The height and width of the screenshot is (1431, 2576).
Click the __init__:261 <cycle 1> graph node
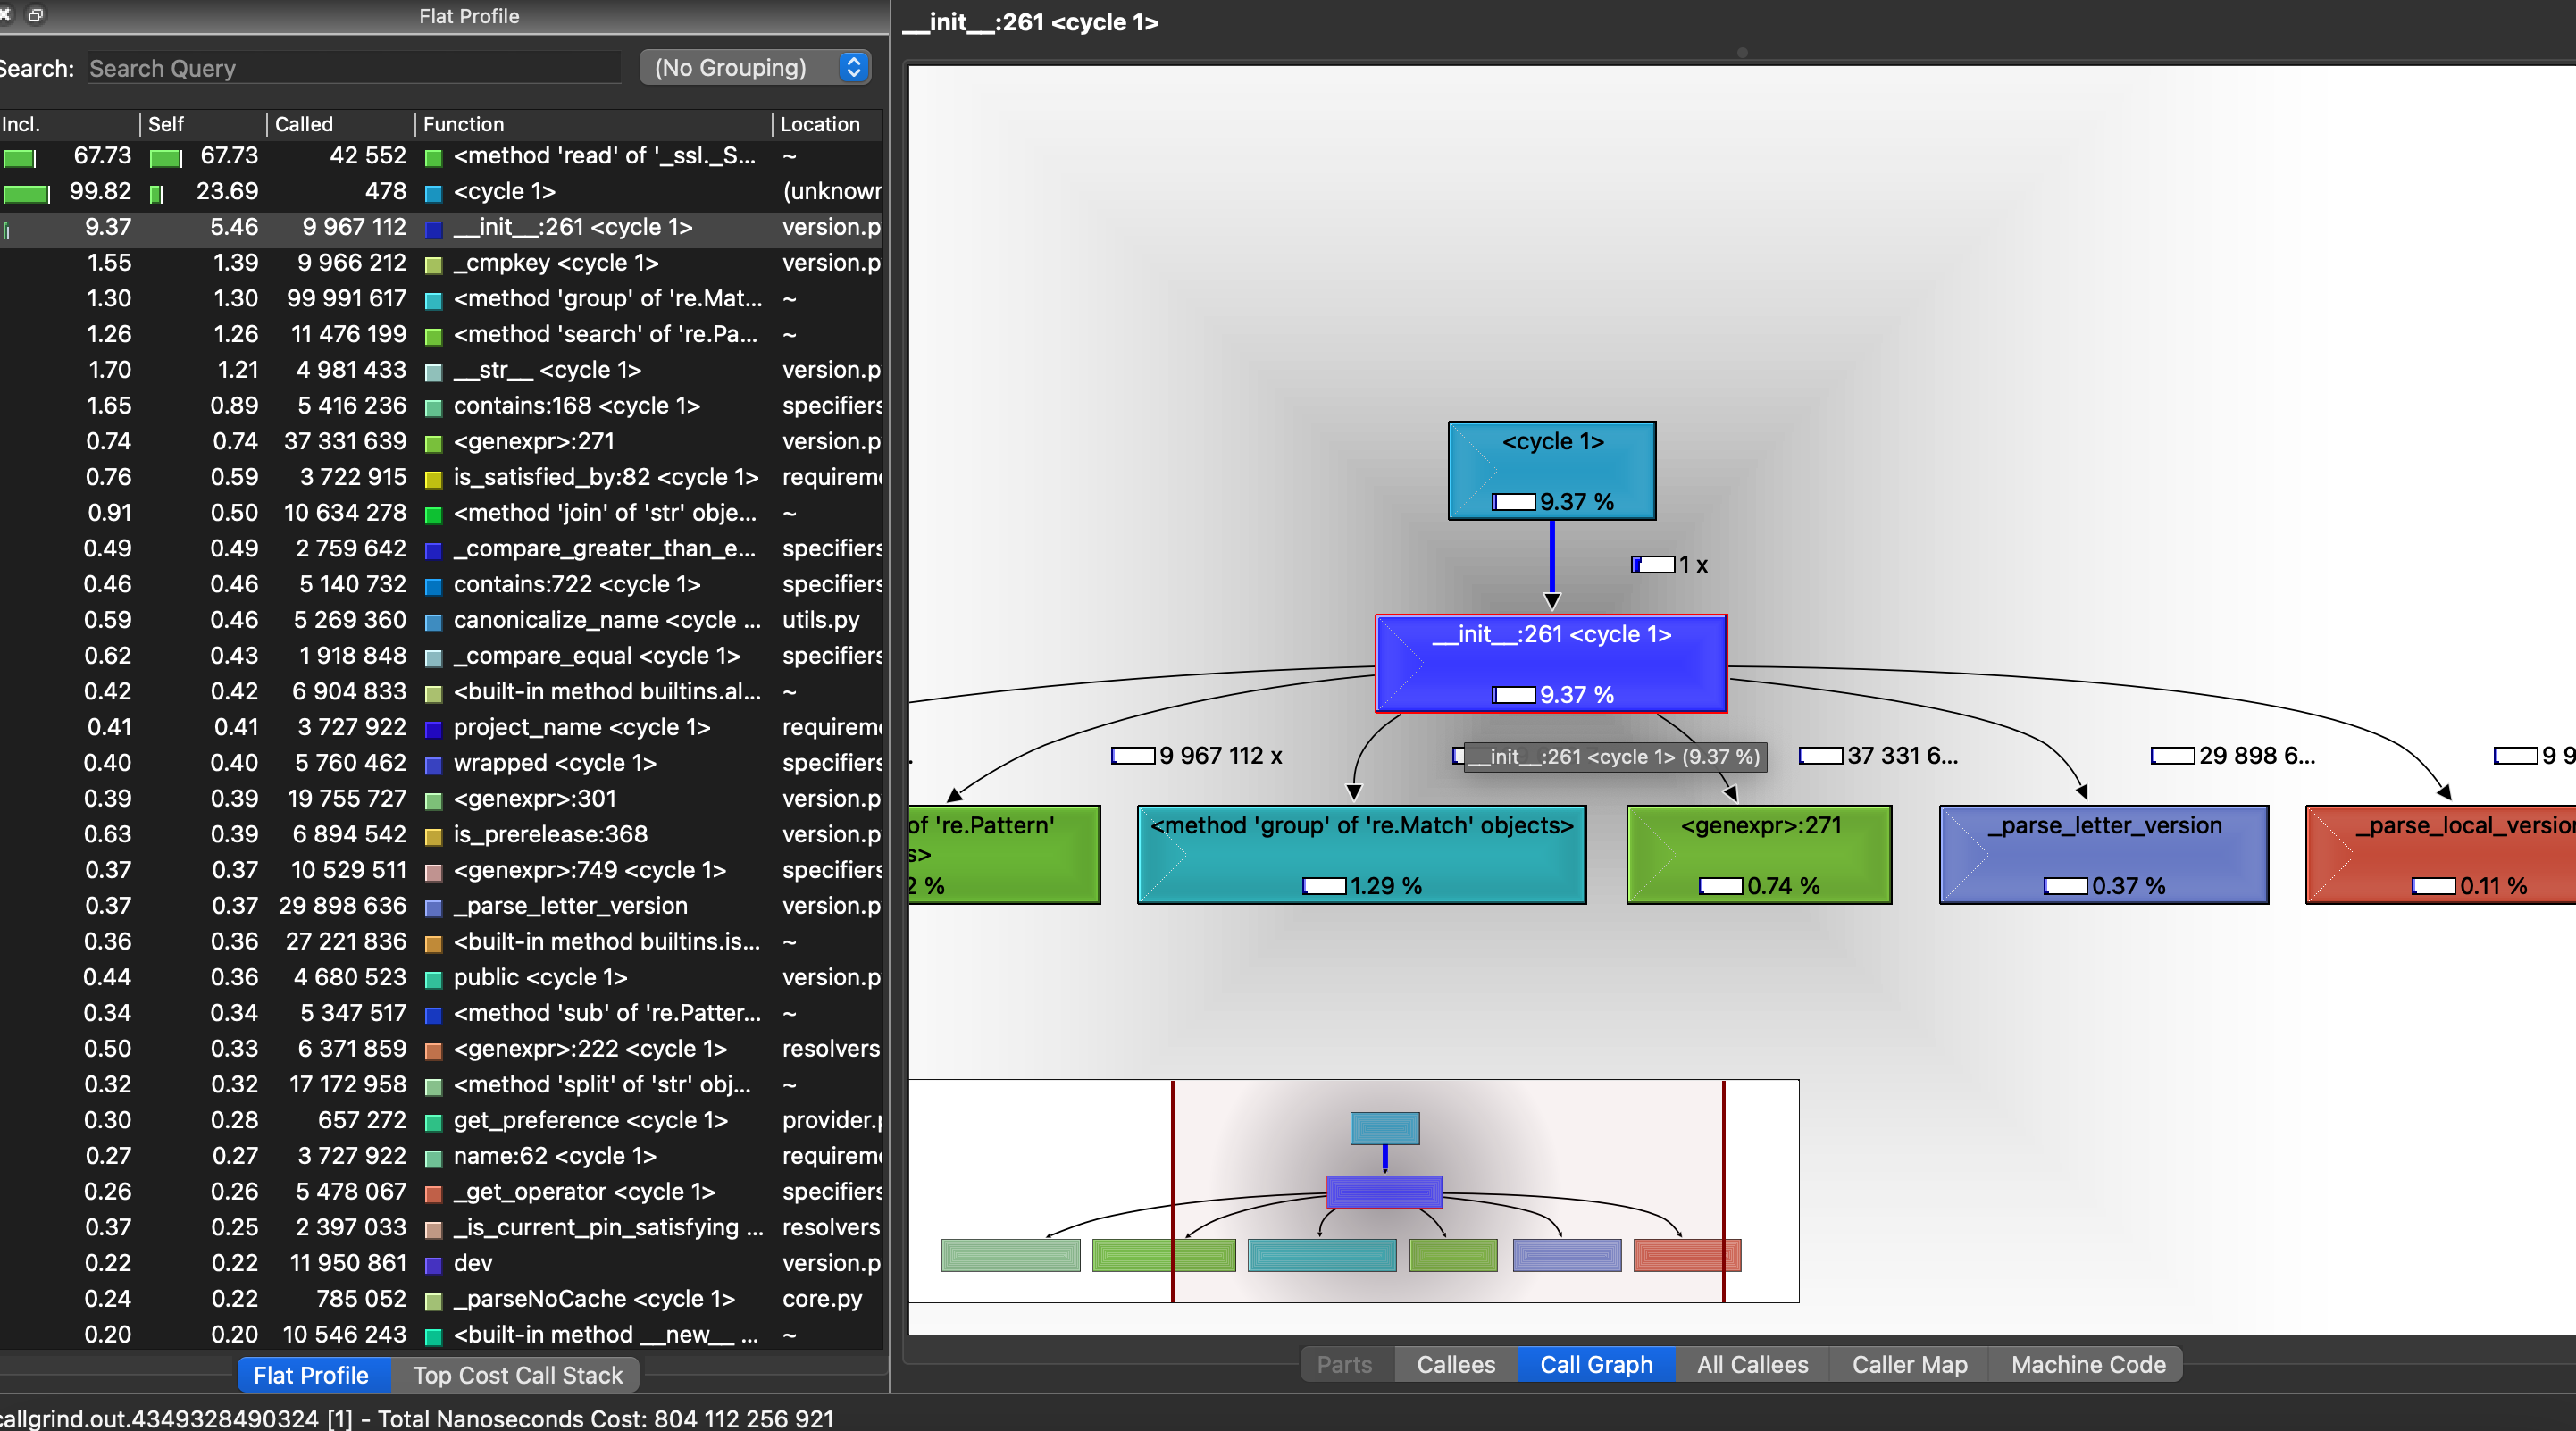pos(1551,663)
